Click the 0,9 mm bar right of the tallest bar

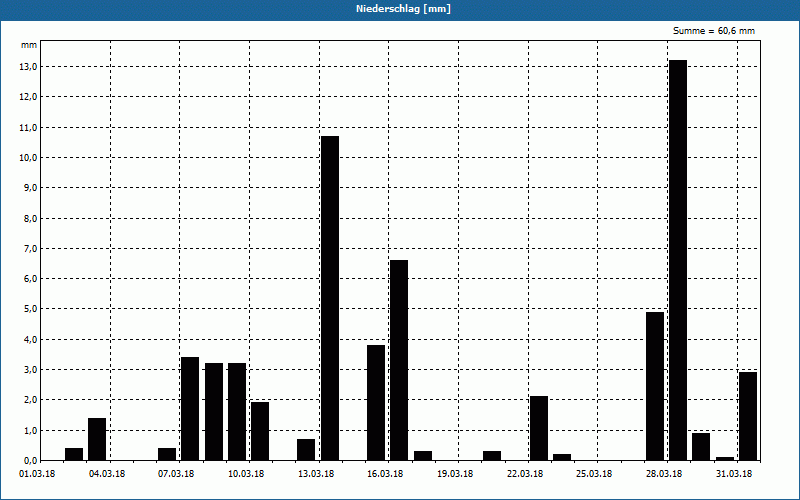(701, 446)
